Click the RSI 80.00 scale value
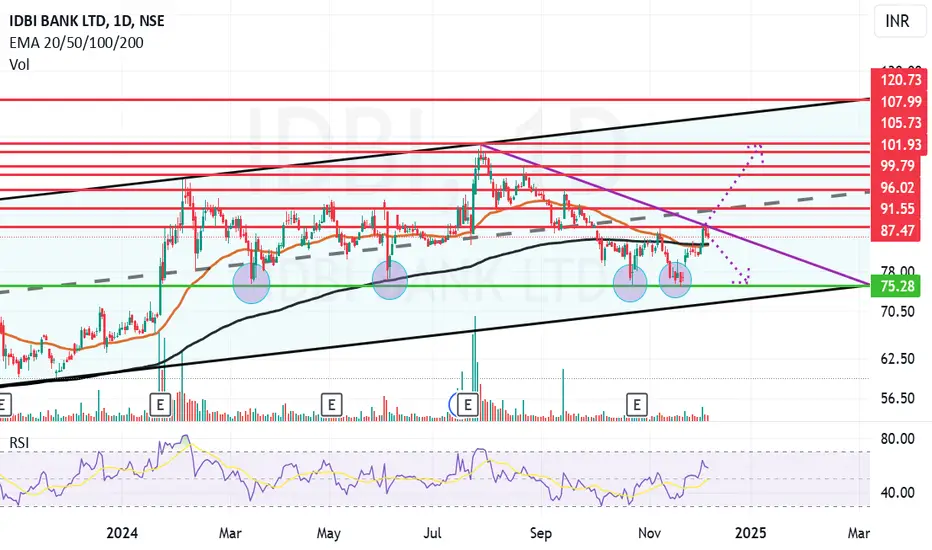The width and height of the screenshot is (932, 550). (x=898, y=439)
